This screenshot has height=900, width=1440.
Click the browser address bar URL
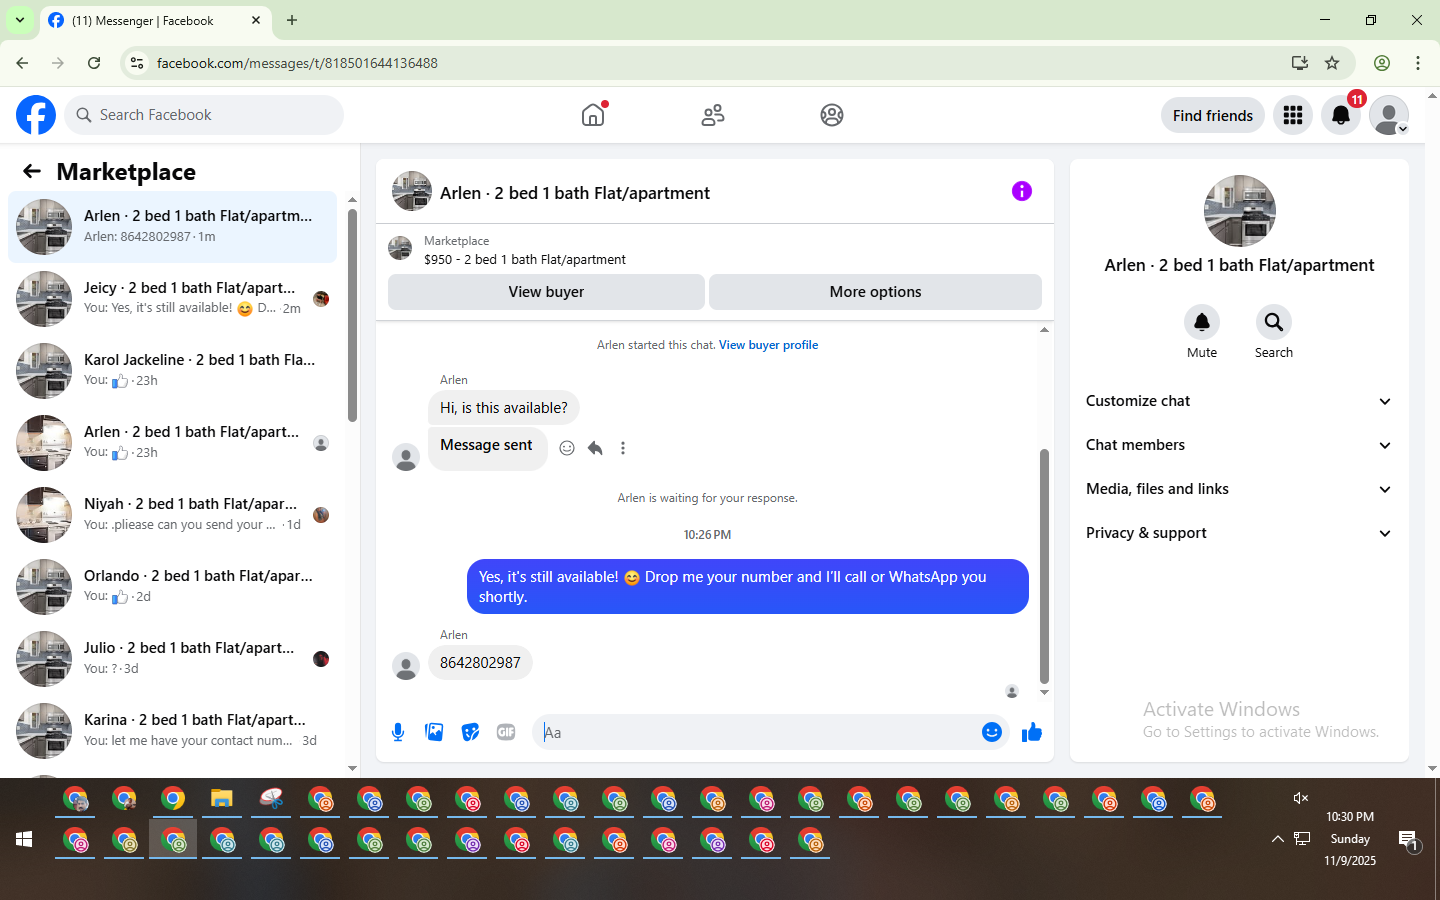pyautogui.click(x=297, y=63)
